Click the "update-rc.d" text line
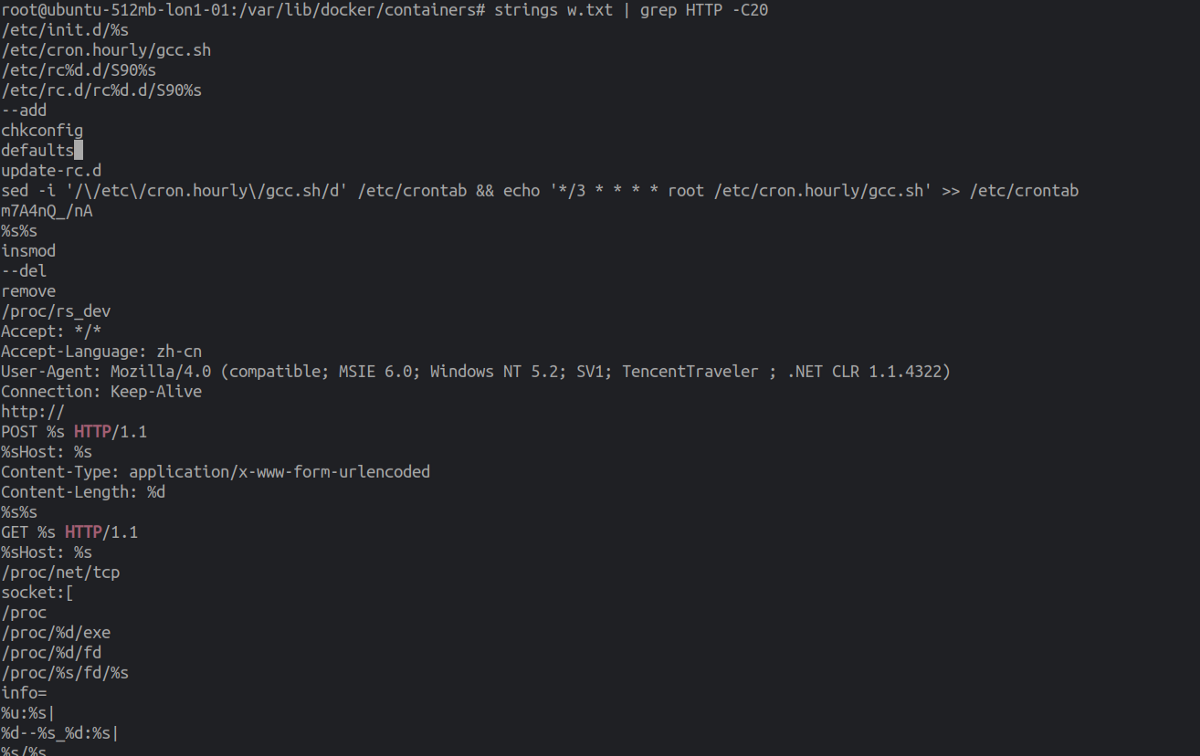The height and width of the screenshot is (756, 1200). click(51, 171)
